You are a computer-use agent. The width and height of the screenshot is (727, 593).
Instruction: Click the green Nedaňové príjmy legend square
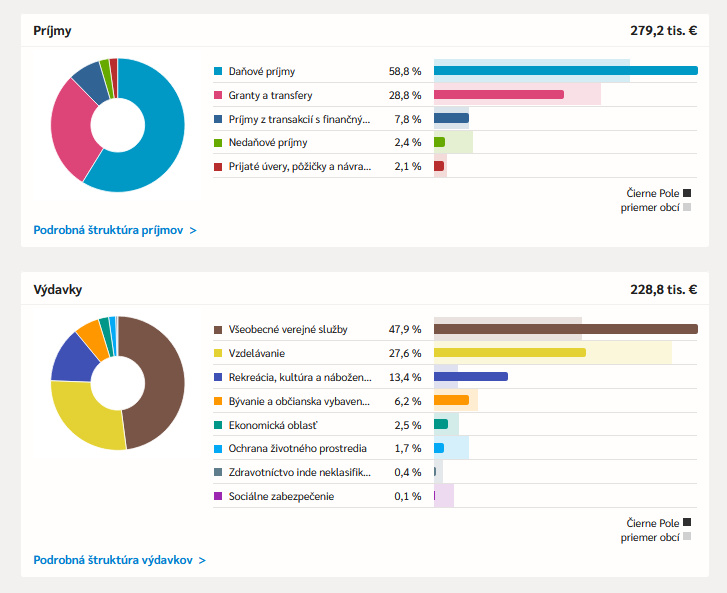(218, 143)
